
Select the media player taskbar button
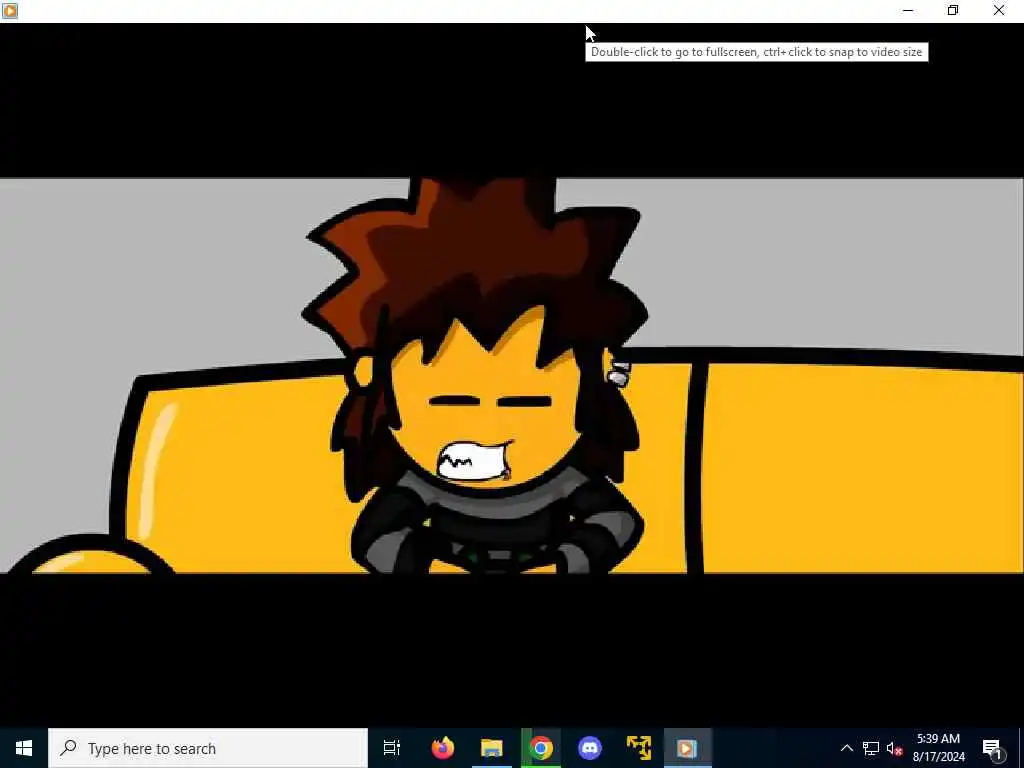(x=688, y=748)
